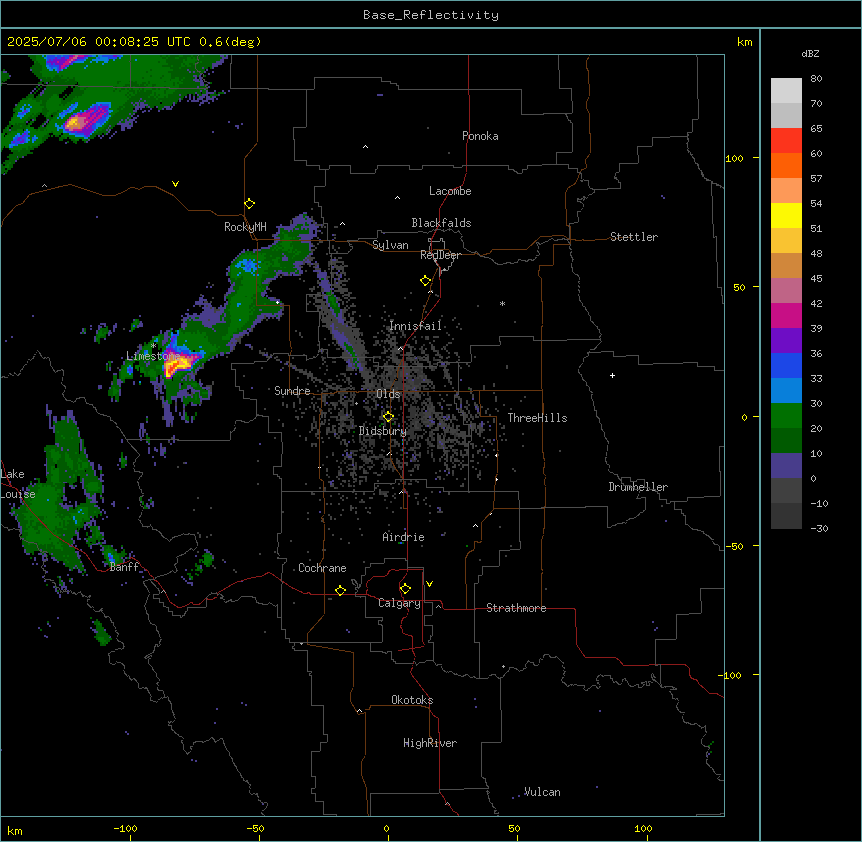The image size is (862, 842).
Task: Click the 57 value in dBZ legend
Action: point(816,179)
